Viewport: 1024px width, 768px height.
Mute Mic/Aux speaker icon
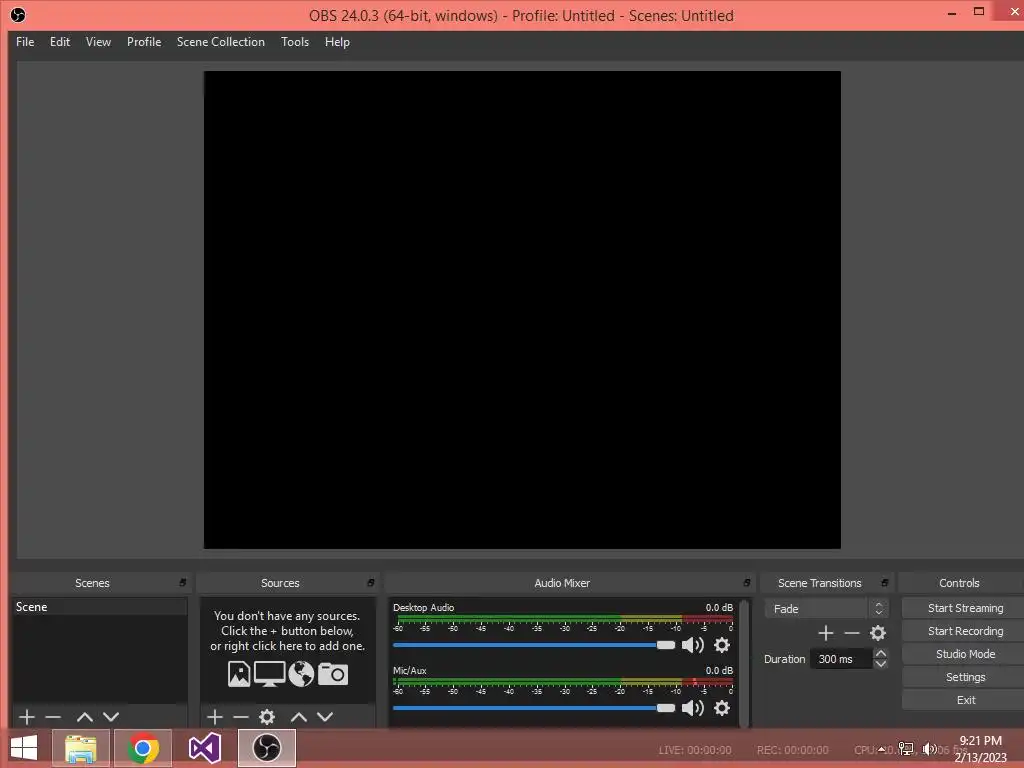point(693,708)
